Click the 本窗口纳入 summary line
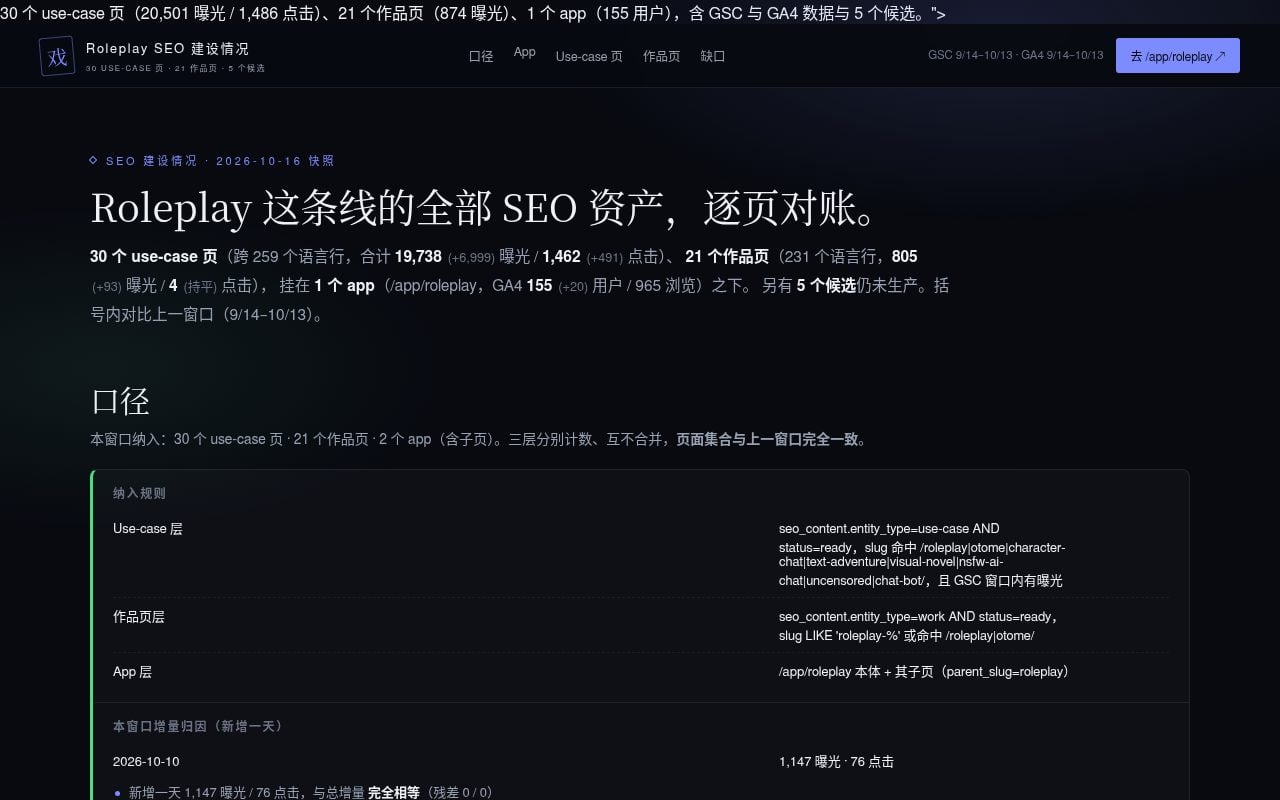The width and height of the screenshot is (1280, 800). 479,438
